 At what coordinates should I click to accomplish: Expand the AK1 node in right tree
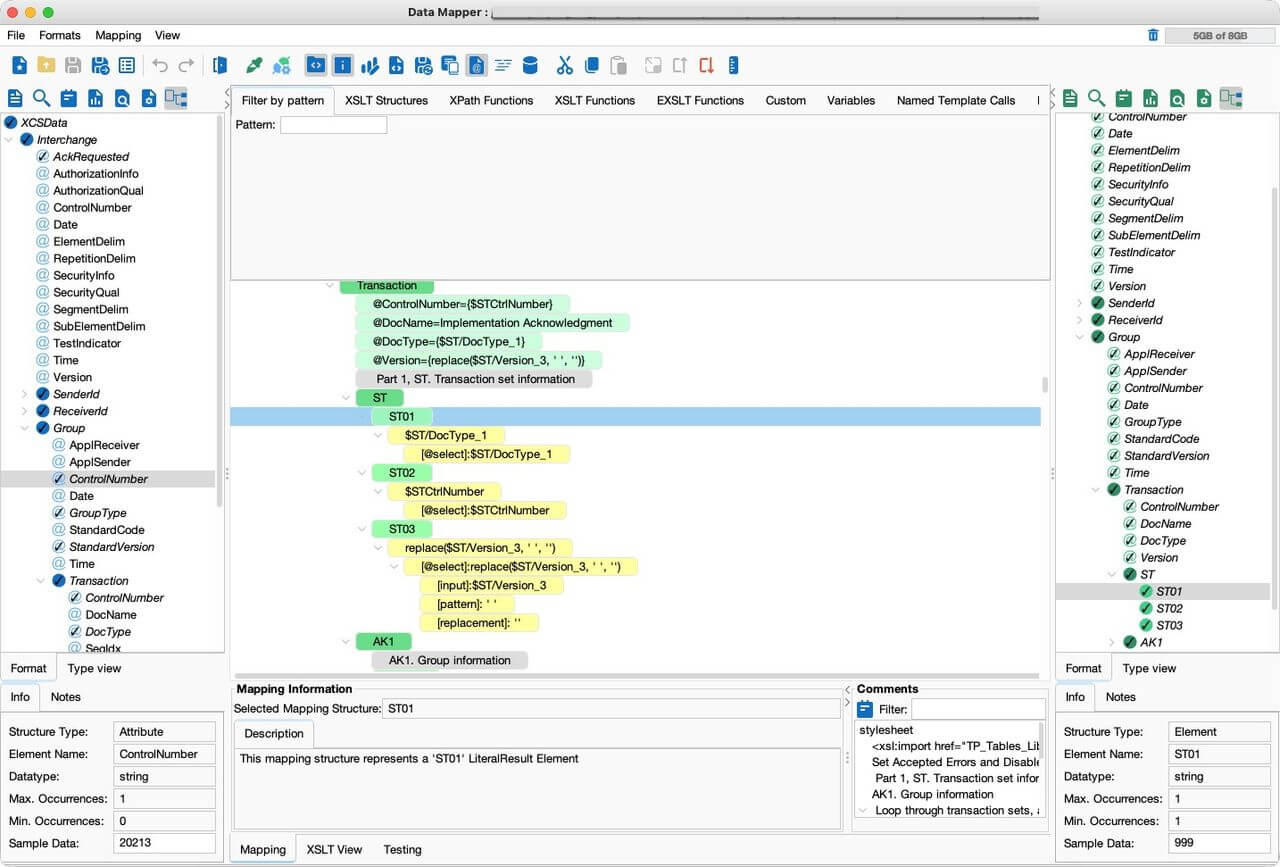pos(1110,642)
